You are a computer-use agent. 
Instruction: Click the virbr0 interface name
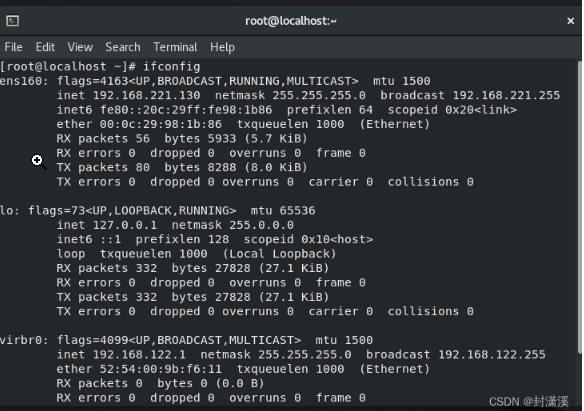pos(24,340)
